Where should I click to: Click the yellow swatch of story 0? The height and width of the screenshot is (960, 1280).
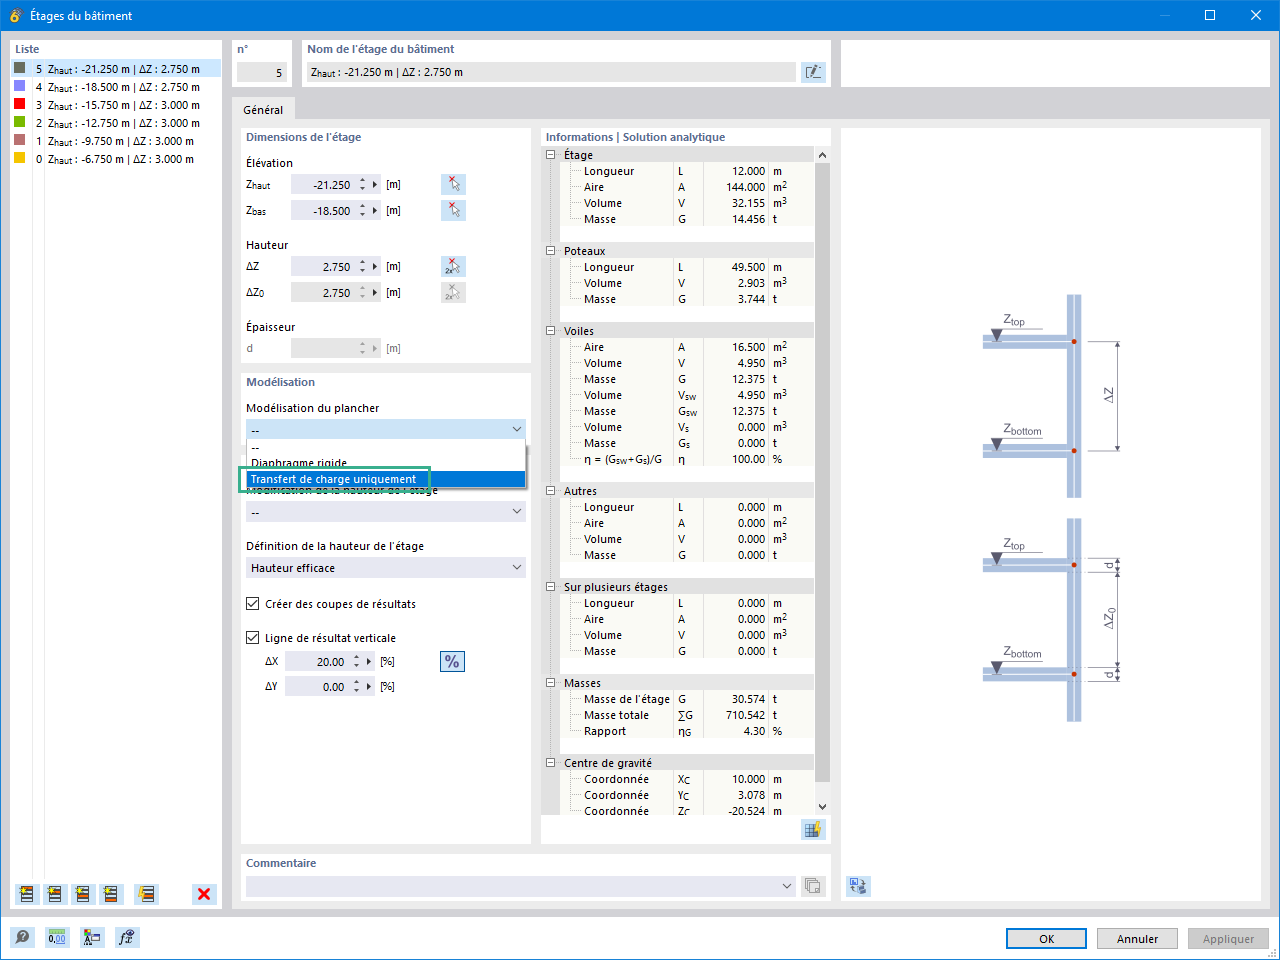pyautogui.click(x=19, y=158)
